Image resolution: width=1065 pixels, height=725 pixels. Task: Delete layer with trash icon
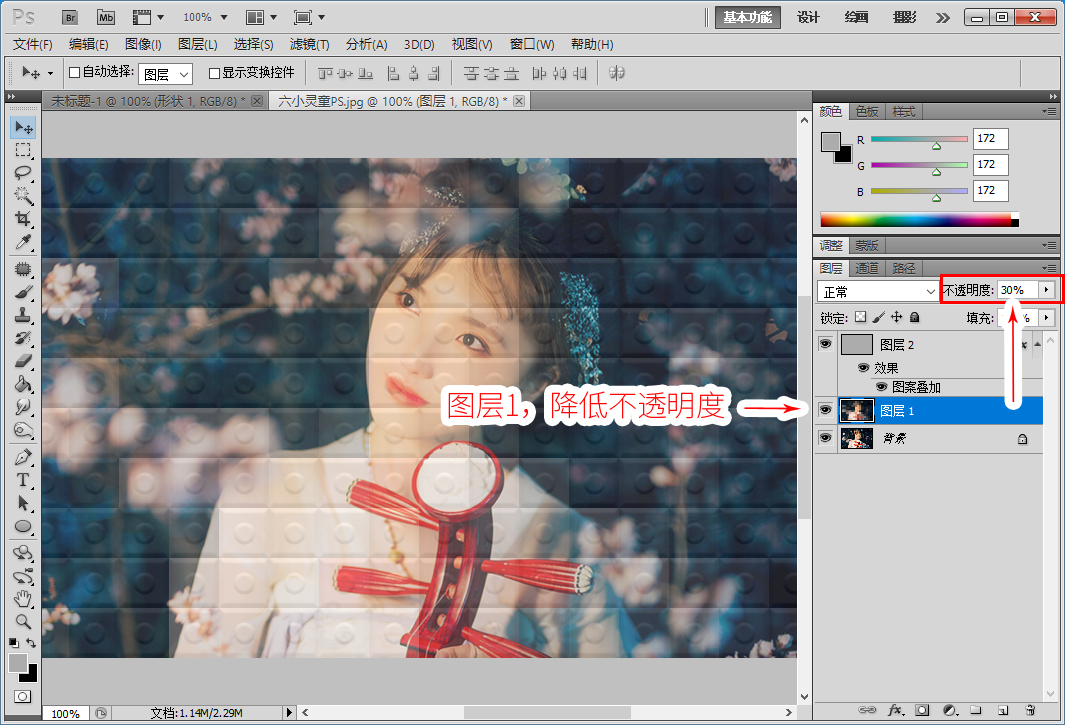click(x=1030, y=710)
